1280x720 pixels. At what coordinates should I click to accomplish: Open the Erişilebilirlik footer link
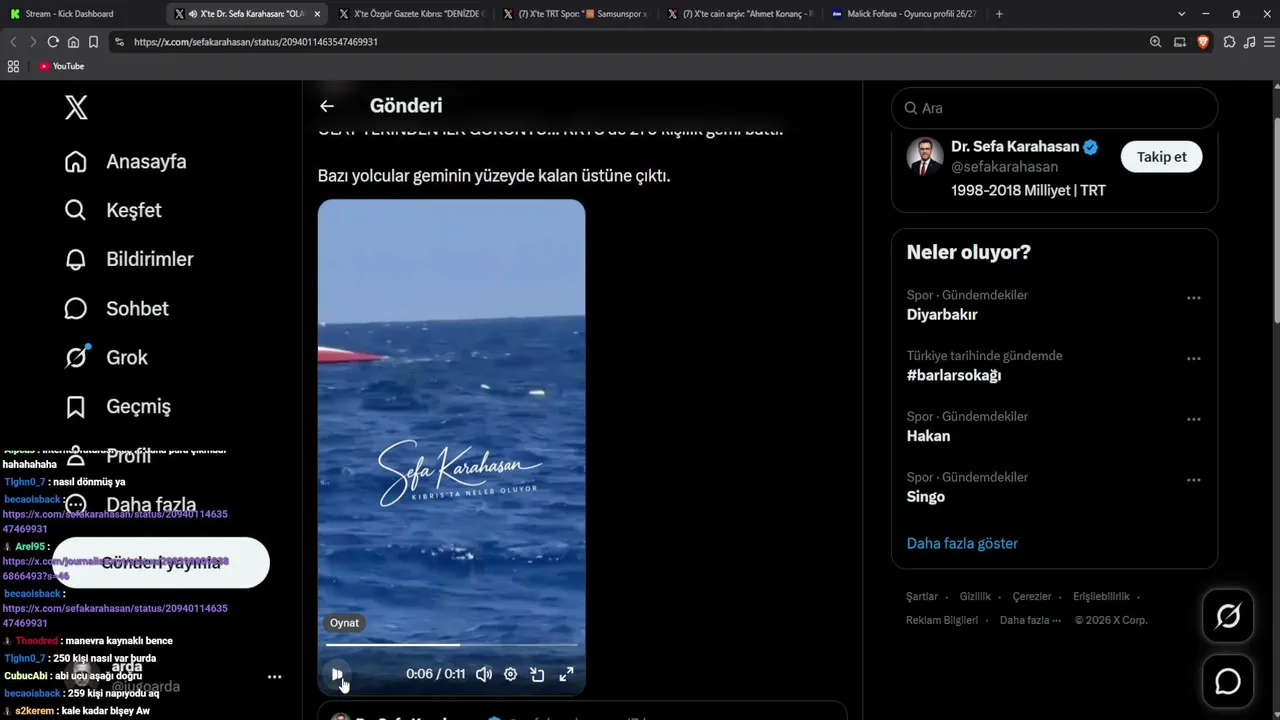[x=1101, y=597]
